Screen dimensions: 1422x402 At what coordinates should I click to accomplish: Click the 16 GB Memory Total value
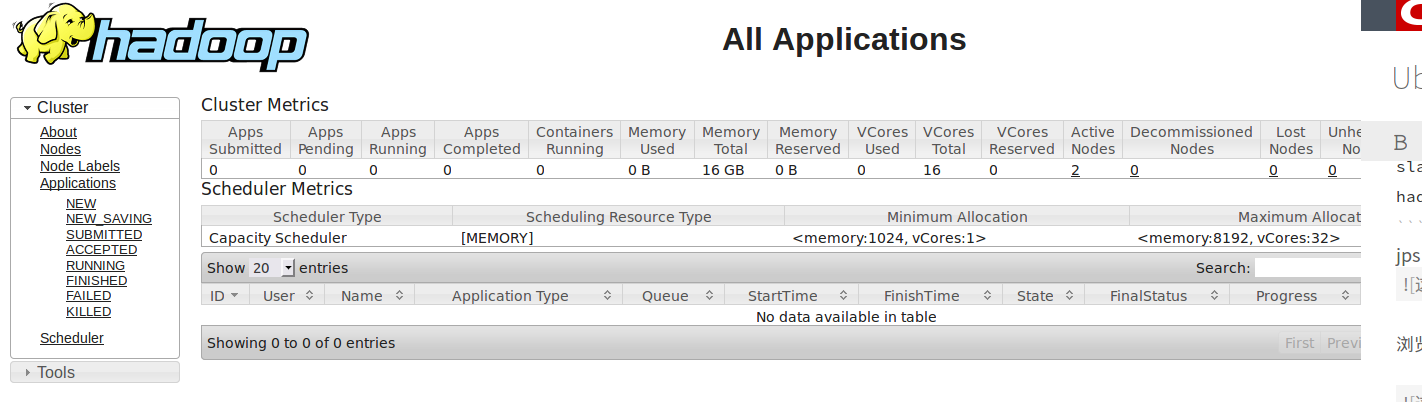723,170
